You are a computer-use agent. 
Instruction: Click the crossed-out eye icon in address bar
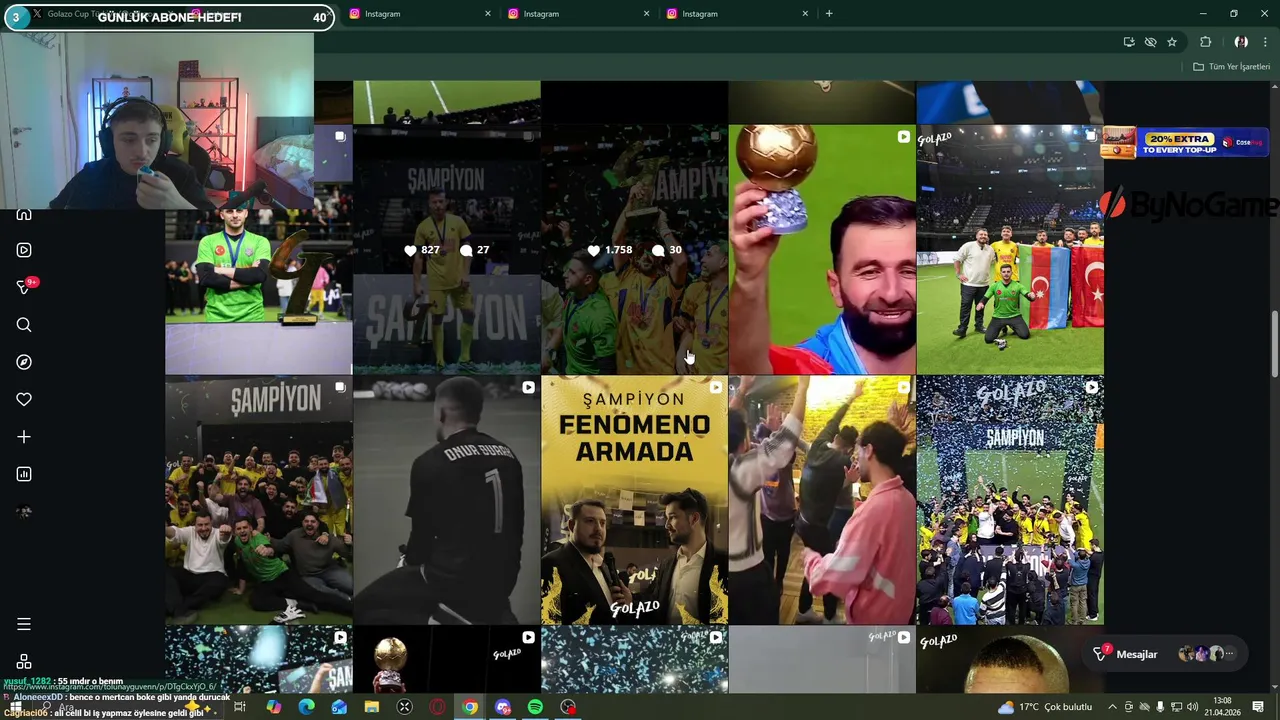pos(1150,42)
